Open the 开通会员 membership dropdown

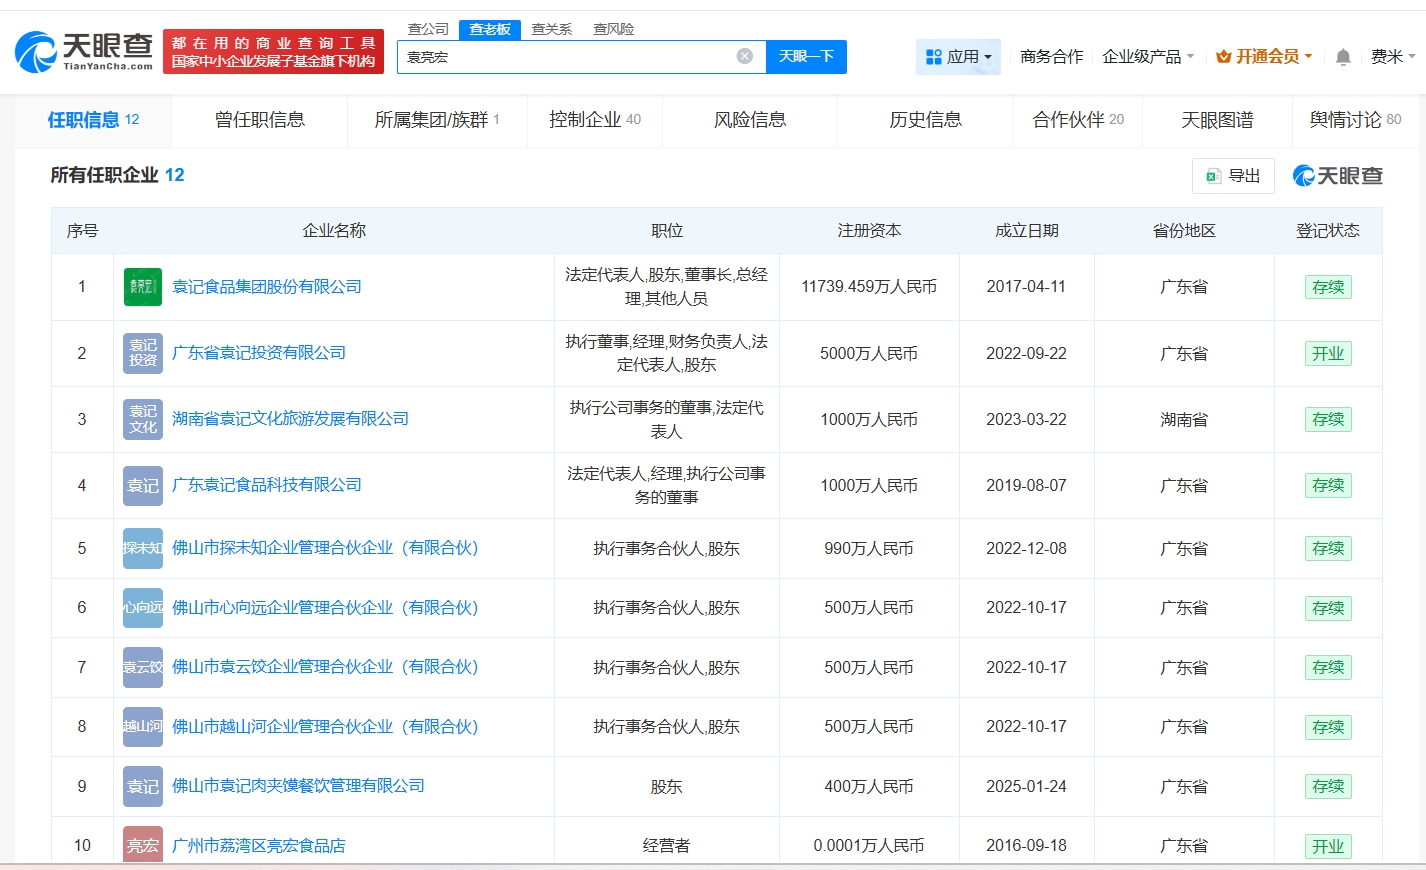pos(1264,57)
